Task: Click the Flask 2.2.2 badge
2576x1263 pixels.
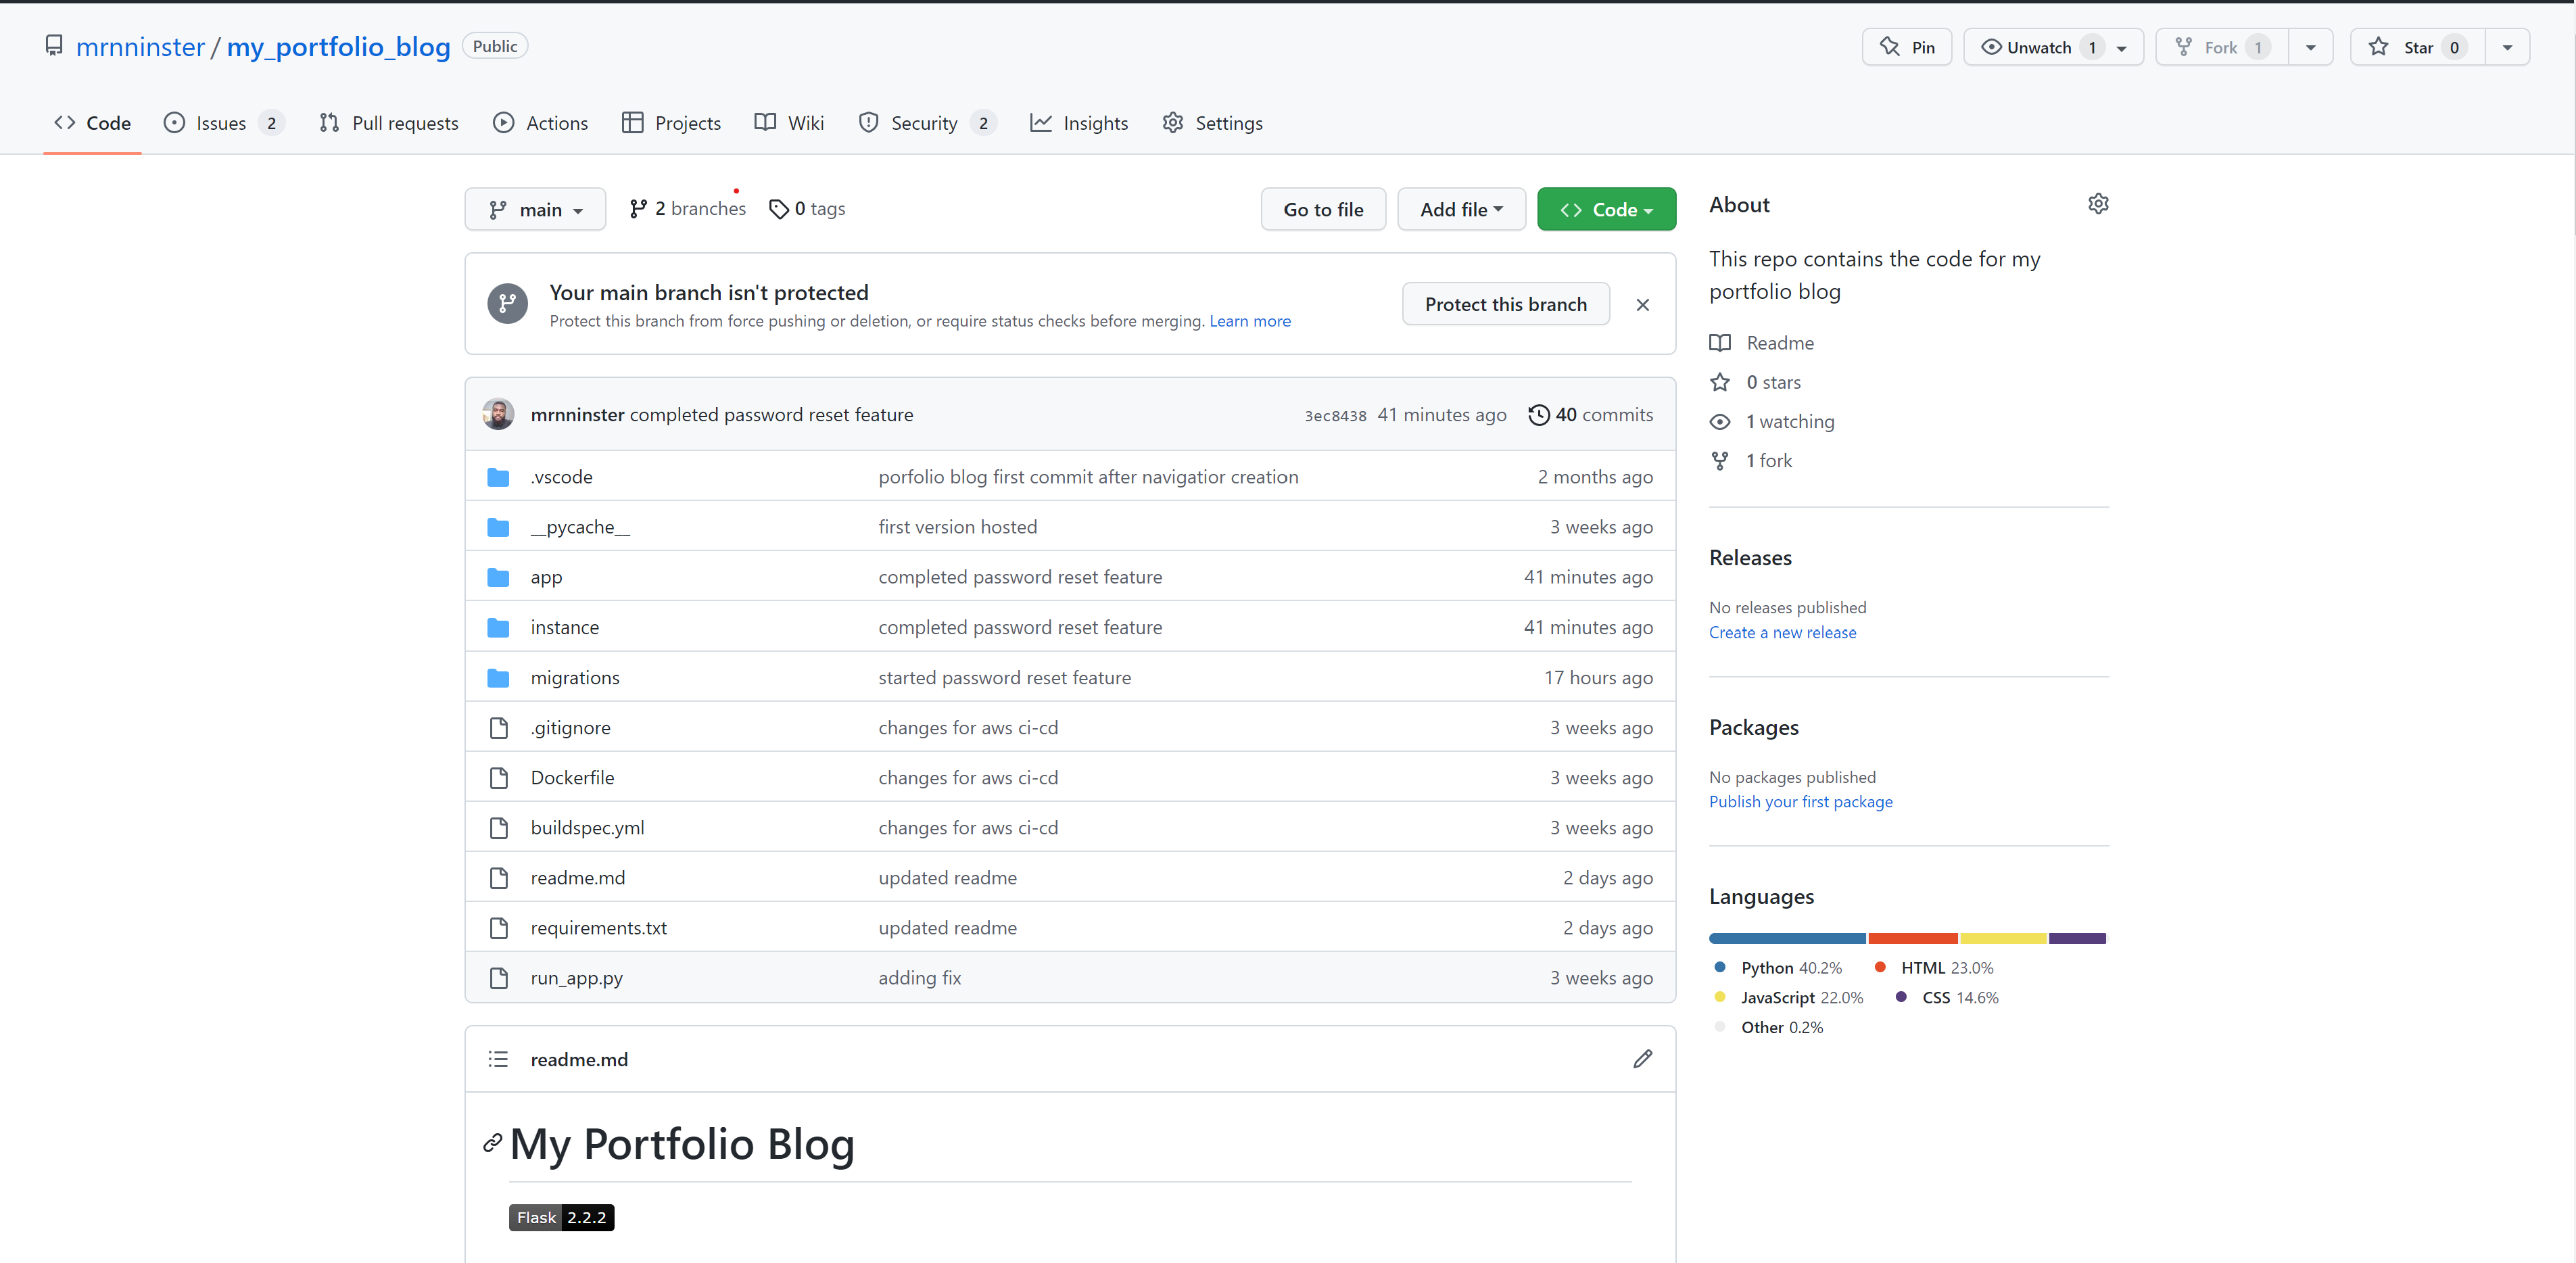Action: 561,1217
